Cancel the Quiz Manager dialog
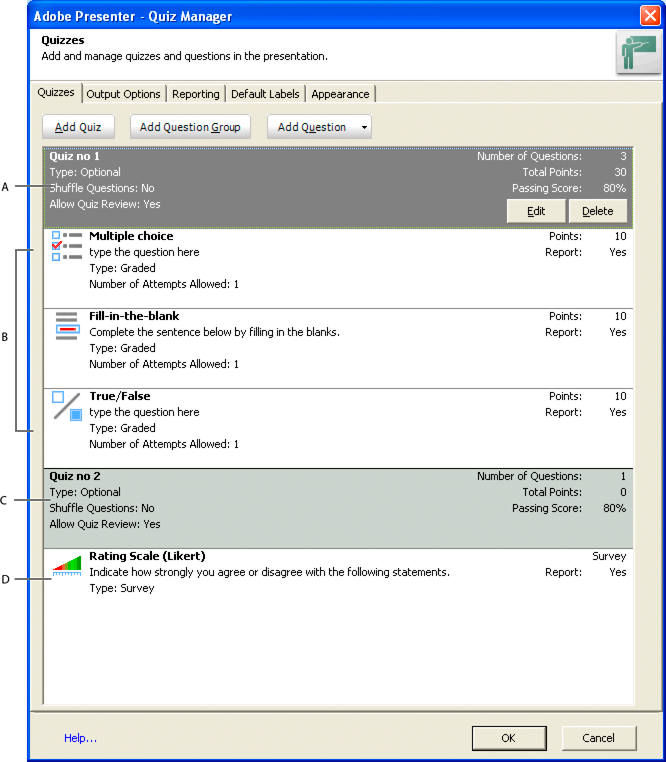This screenshot has width=666, height=762. [x=598, y=738]
